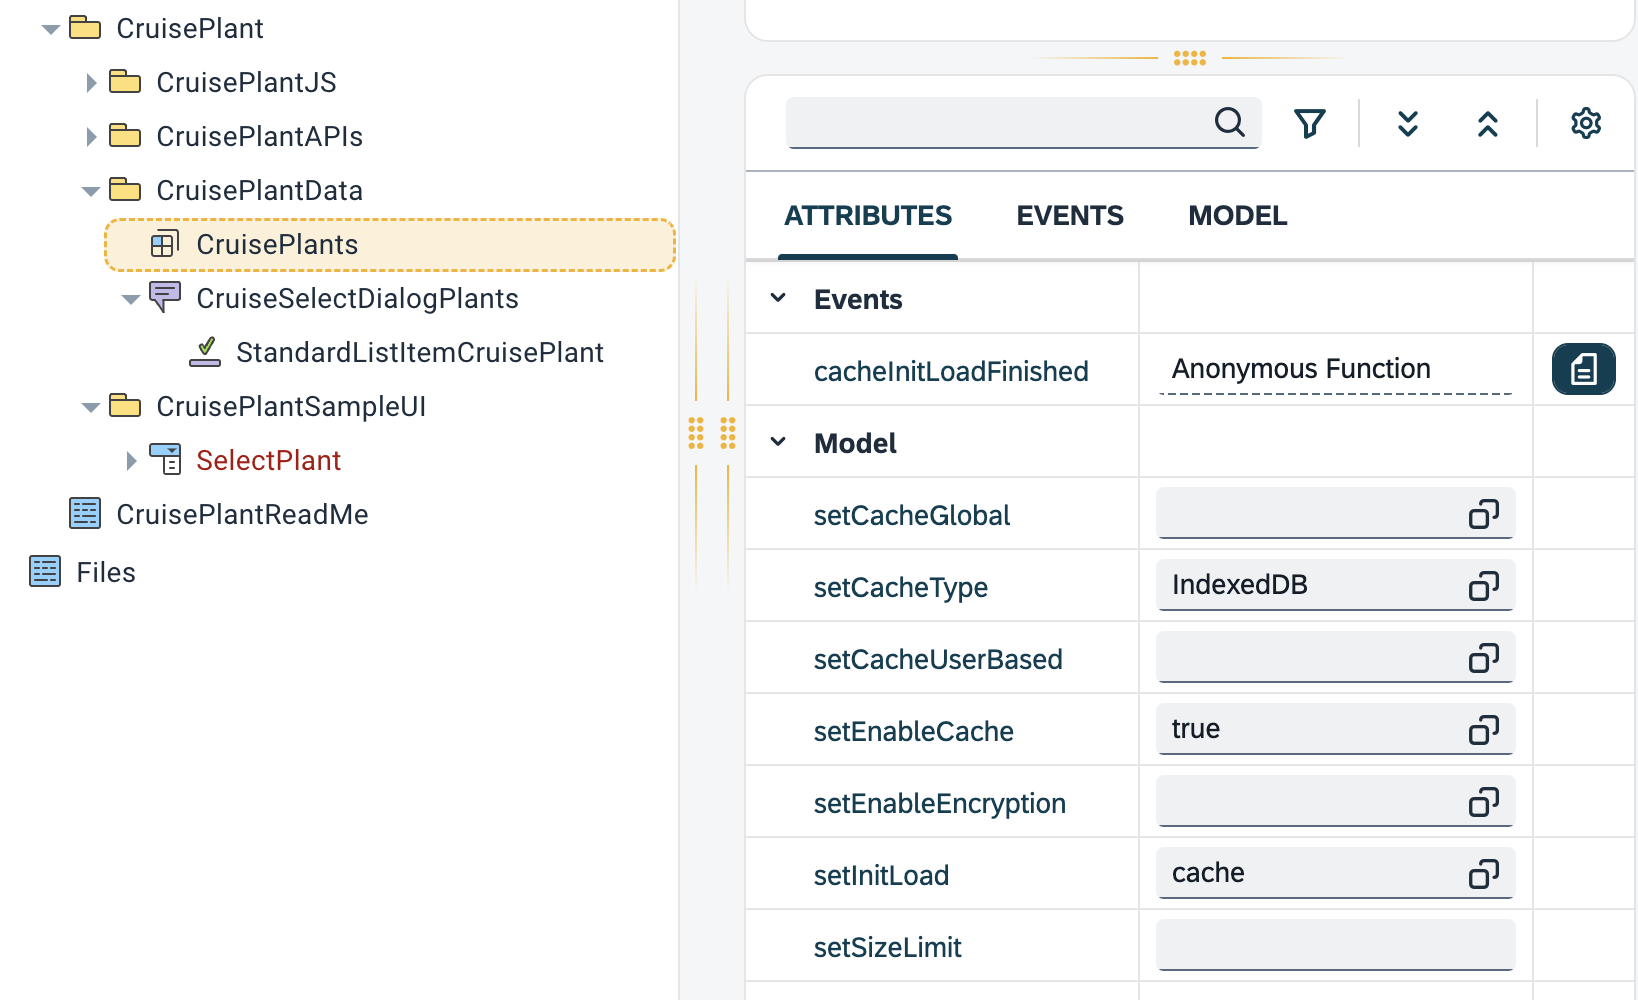Collapse the Events section chevron
1638x1000 pixels.
(778, 298)
